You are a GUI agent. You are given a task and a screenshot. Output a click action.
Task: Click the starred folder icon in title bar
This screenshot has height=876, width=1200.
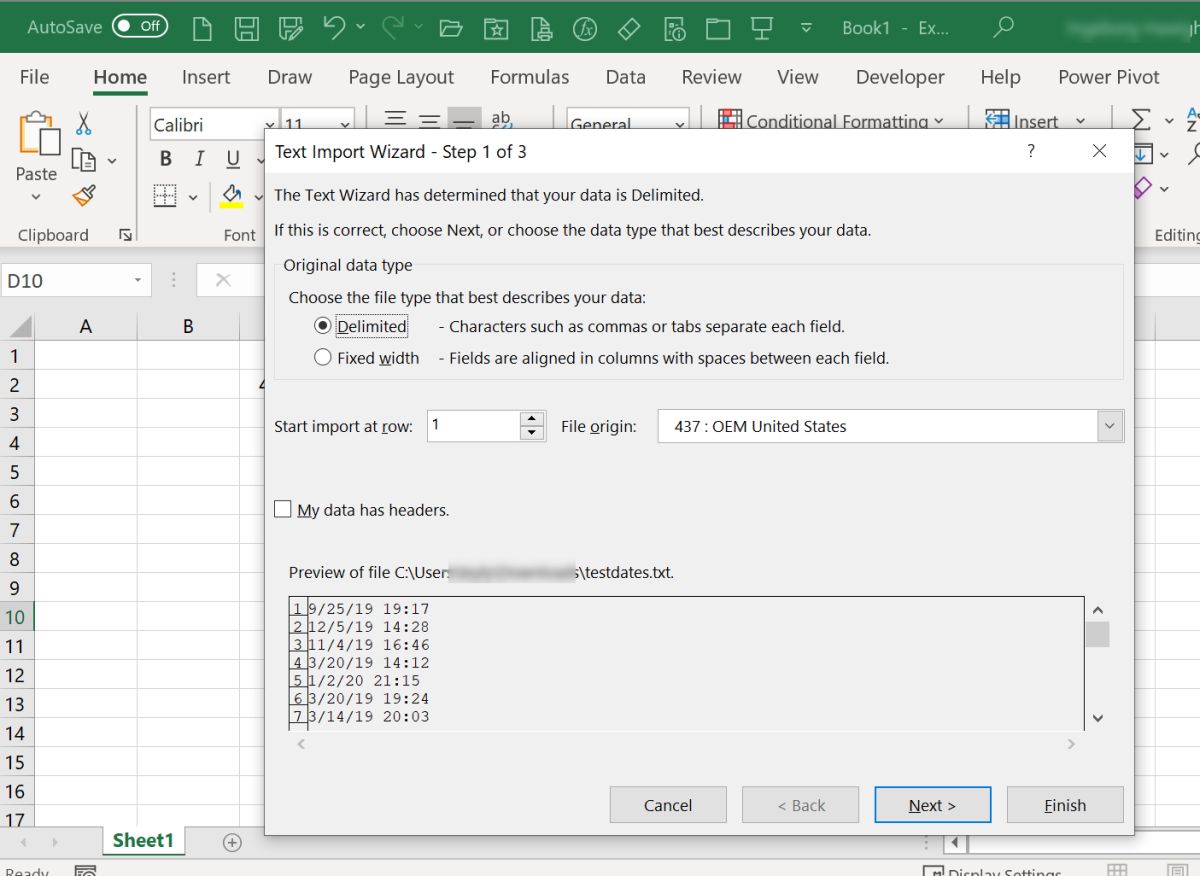coord(496,29)
